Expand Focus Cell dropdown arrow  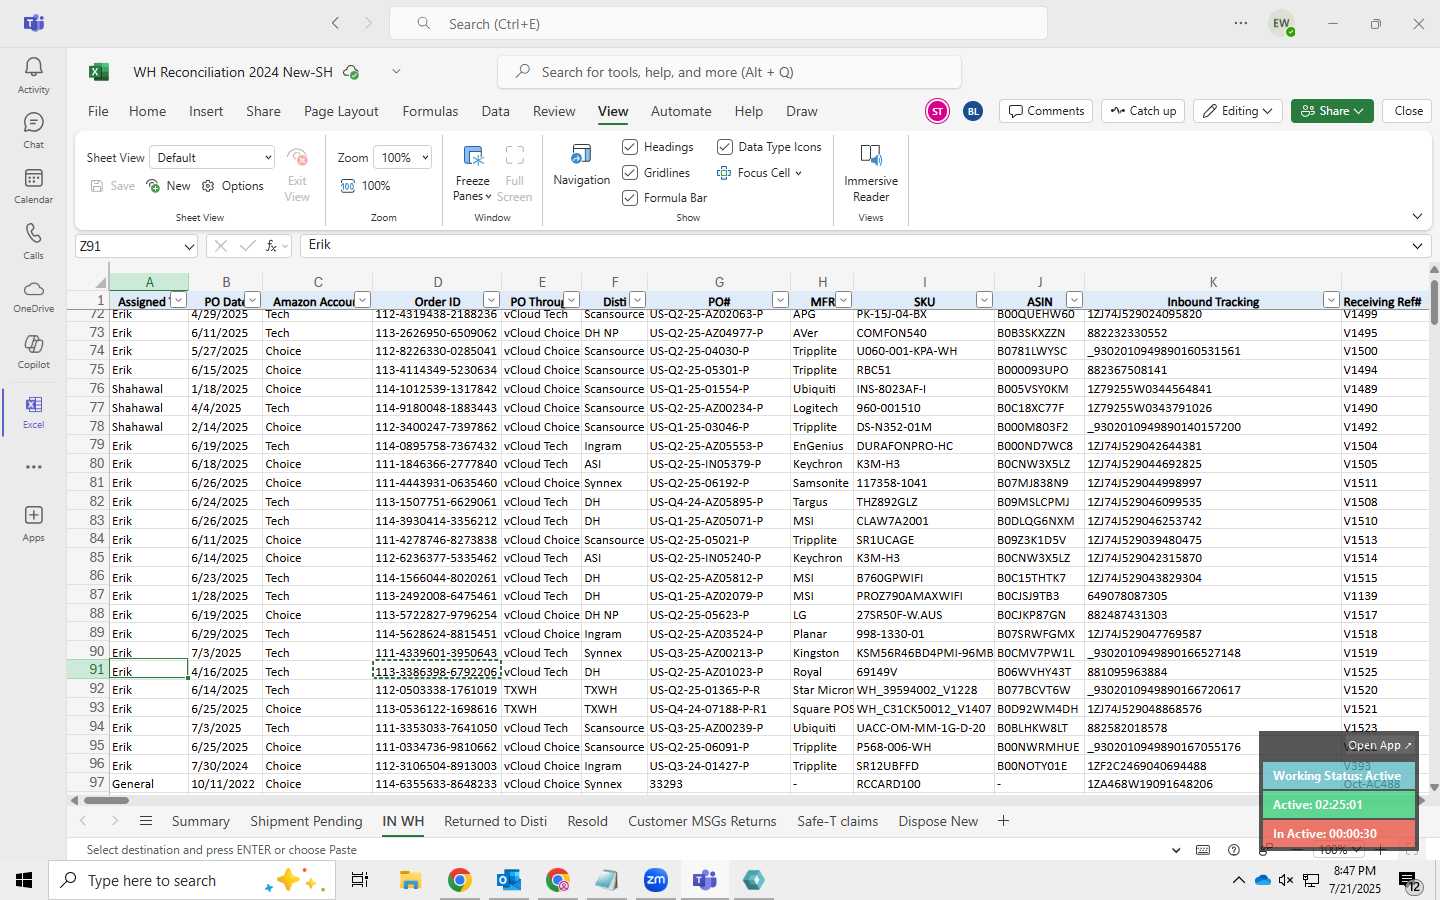coord(798,173)
